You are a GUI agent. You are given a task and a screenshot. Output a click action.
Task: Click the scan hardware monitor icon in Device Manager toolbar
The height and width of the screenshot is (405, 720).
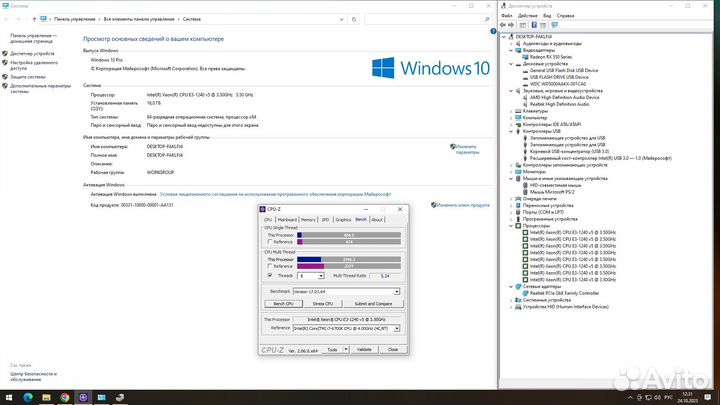554,25
